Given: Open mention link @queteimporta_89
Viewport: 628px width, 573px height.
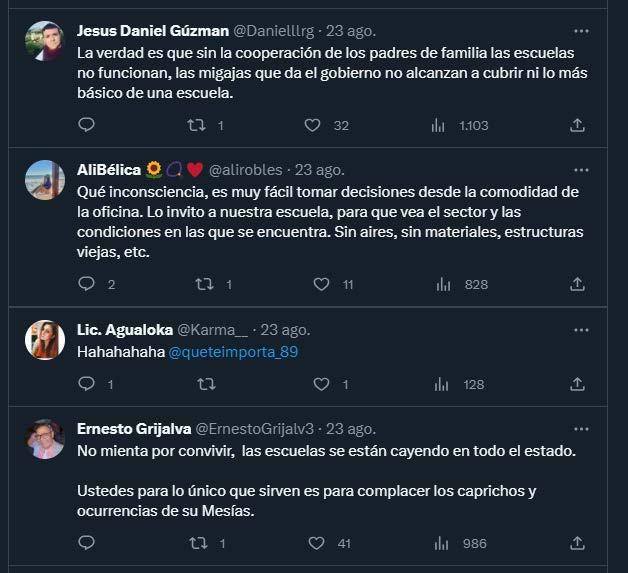Looking at the screenshot, I should [233, 352].
